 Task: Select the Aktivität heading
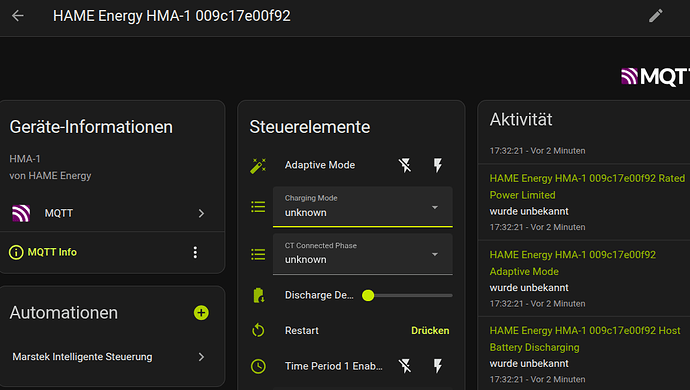pos(521,120)
